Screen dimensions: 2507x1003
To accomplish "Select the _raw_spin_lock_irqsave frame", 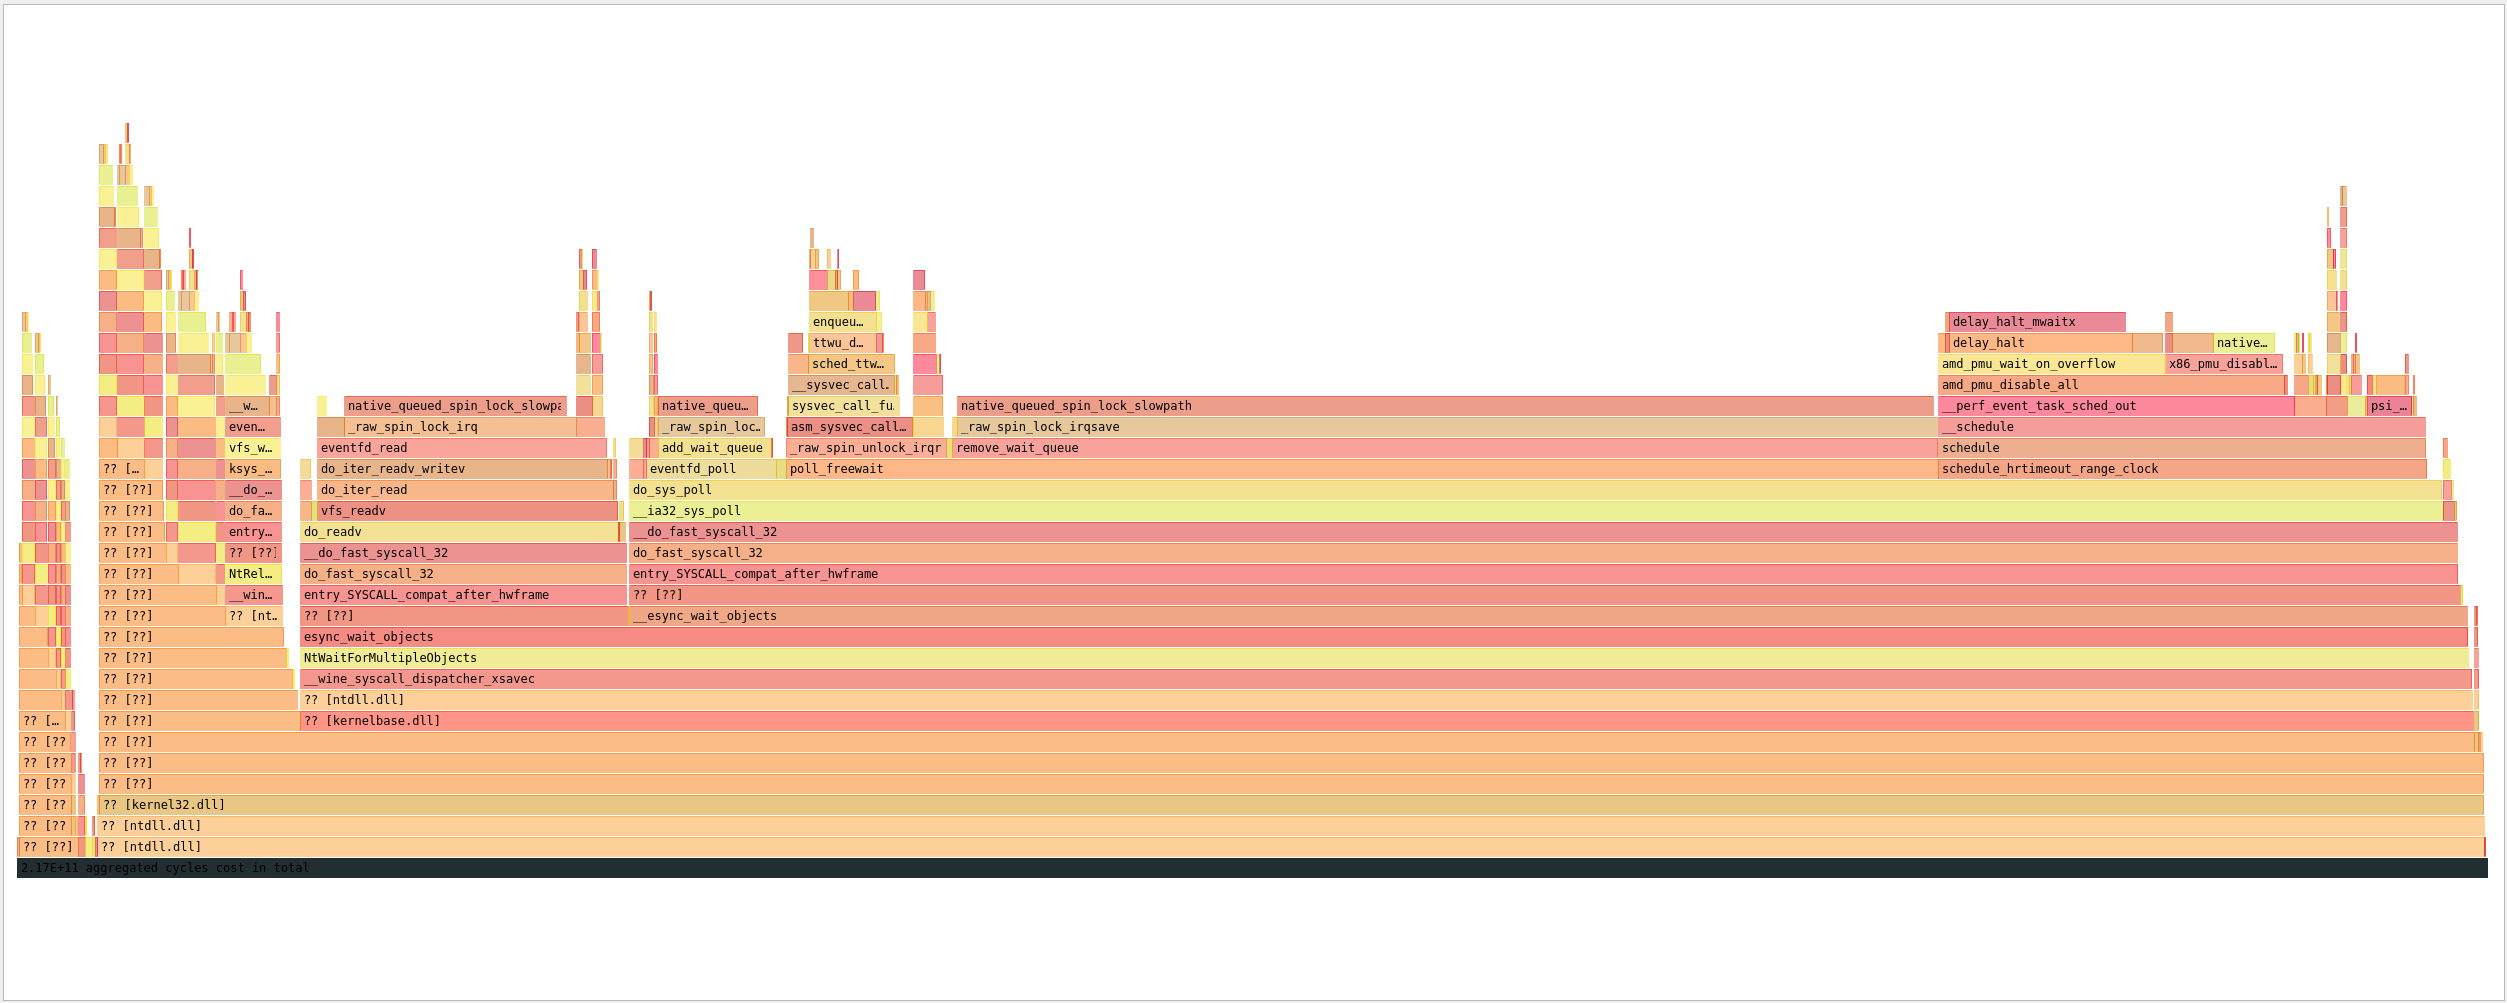I will point(1447,427).
